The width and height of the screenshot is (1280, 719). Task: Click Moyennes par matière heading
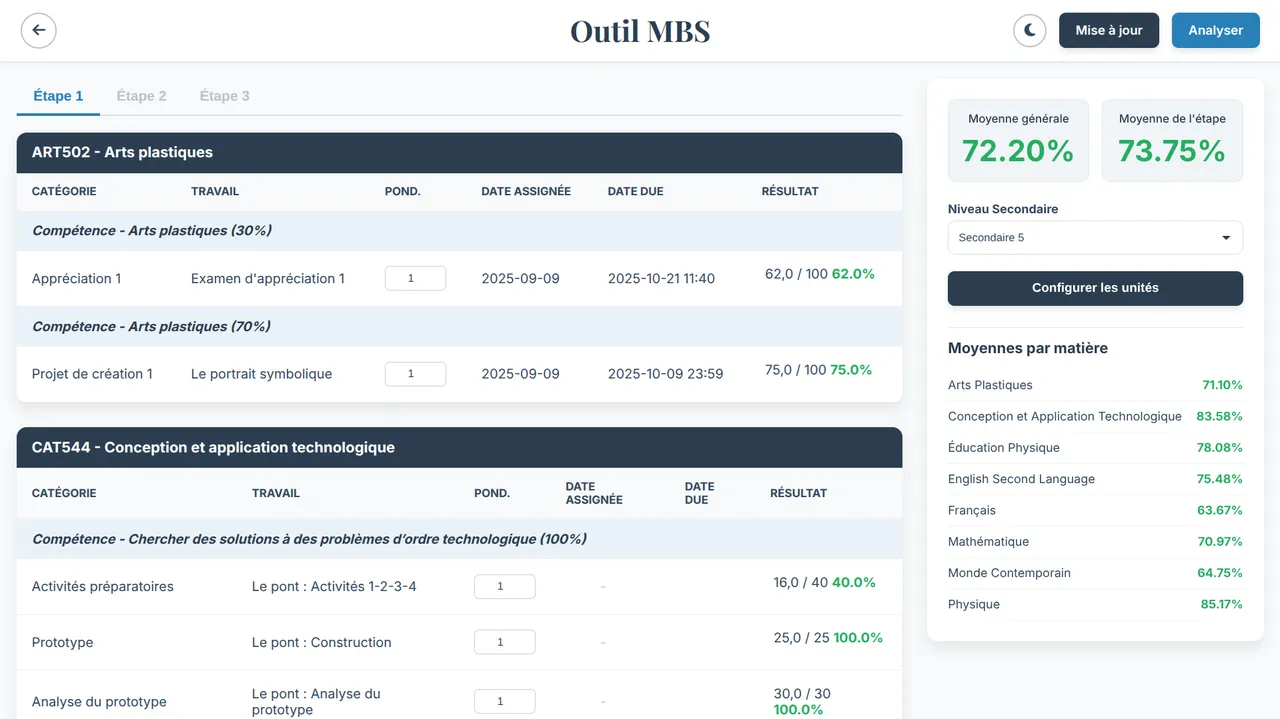coord(1028,348)
